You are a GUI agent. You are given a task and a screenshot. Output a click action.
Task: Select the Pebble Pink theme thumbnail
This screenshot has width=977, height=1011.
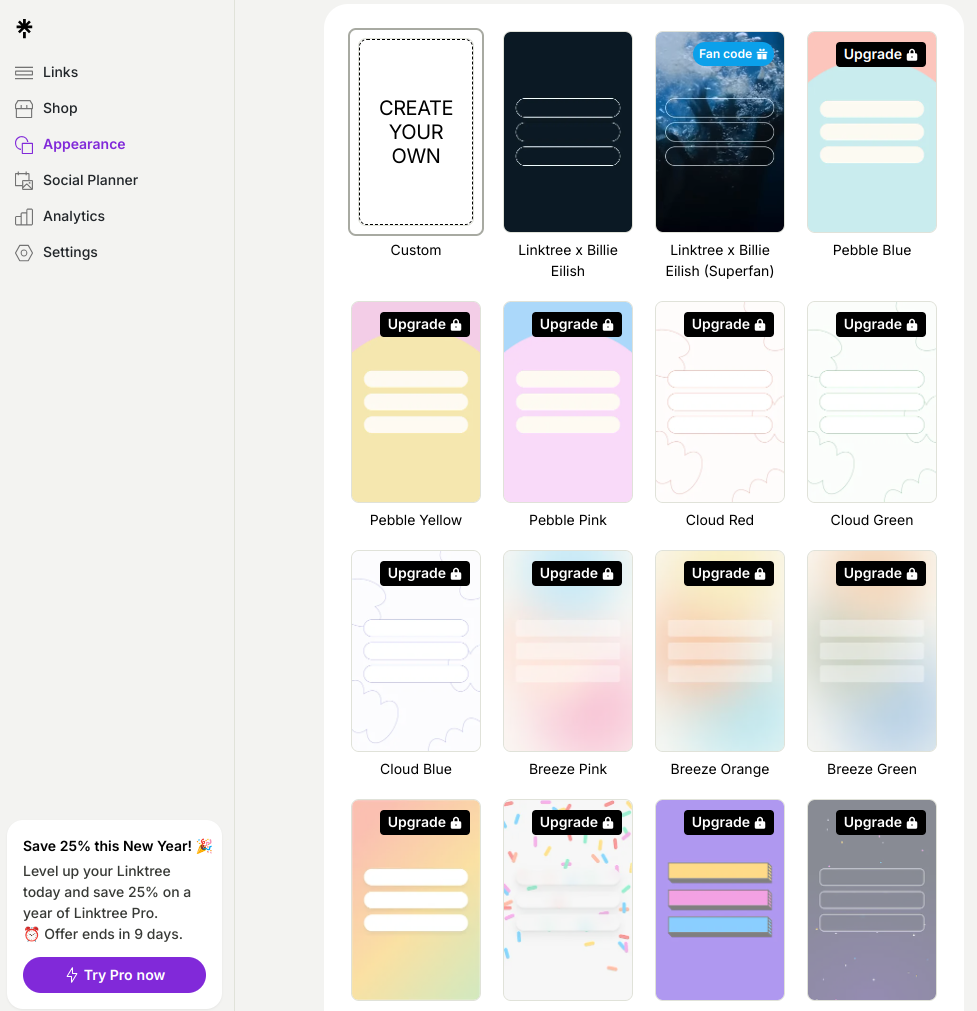567,402
